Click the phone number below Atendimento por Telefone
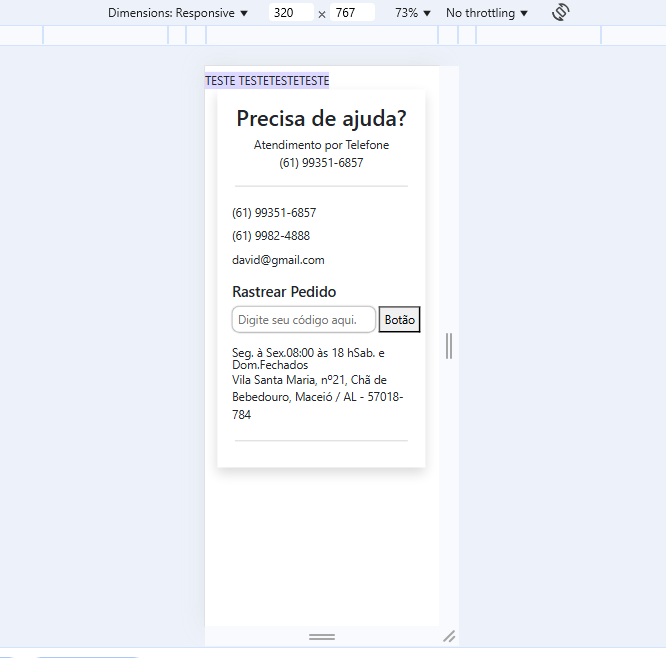The image size is (666, 658). 321,163
